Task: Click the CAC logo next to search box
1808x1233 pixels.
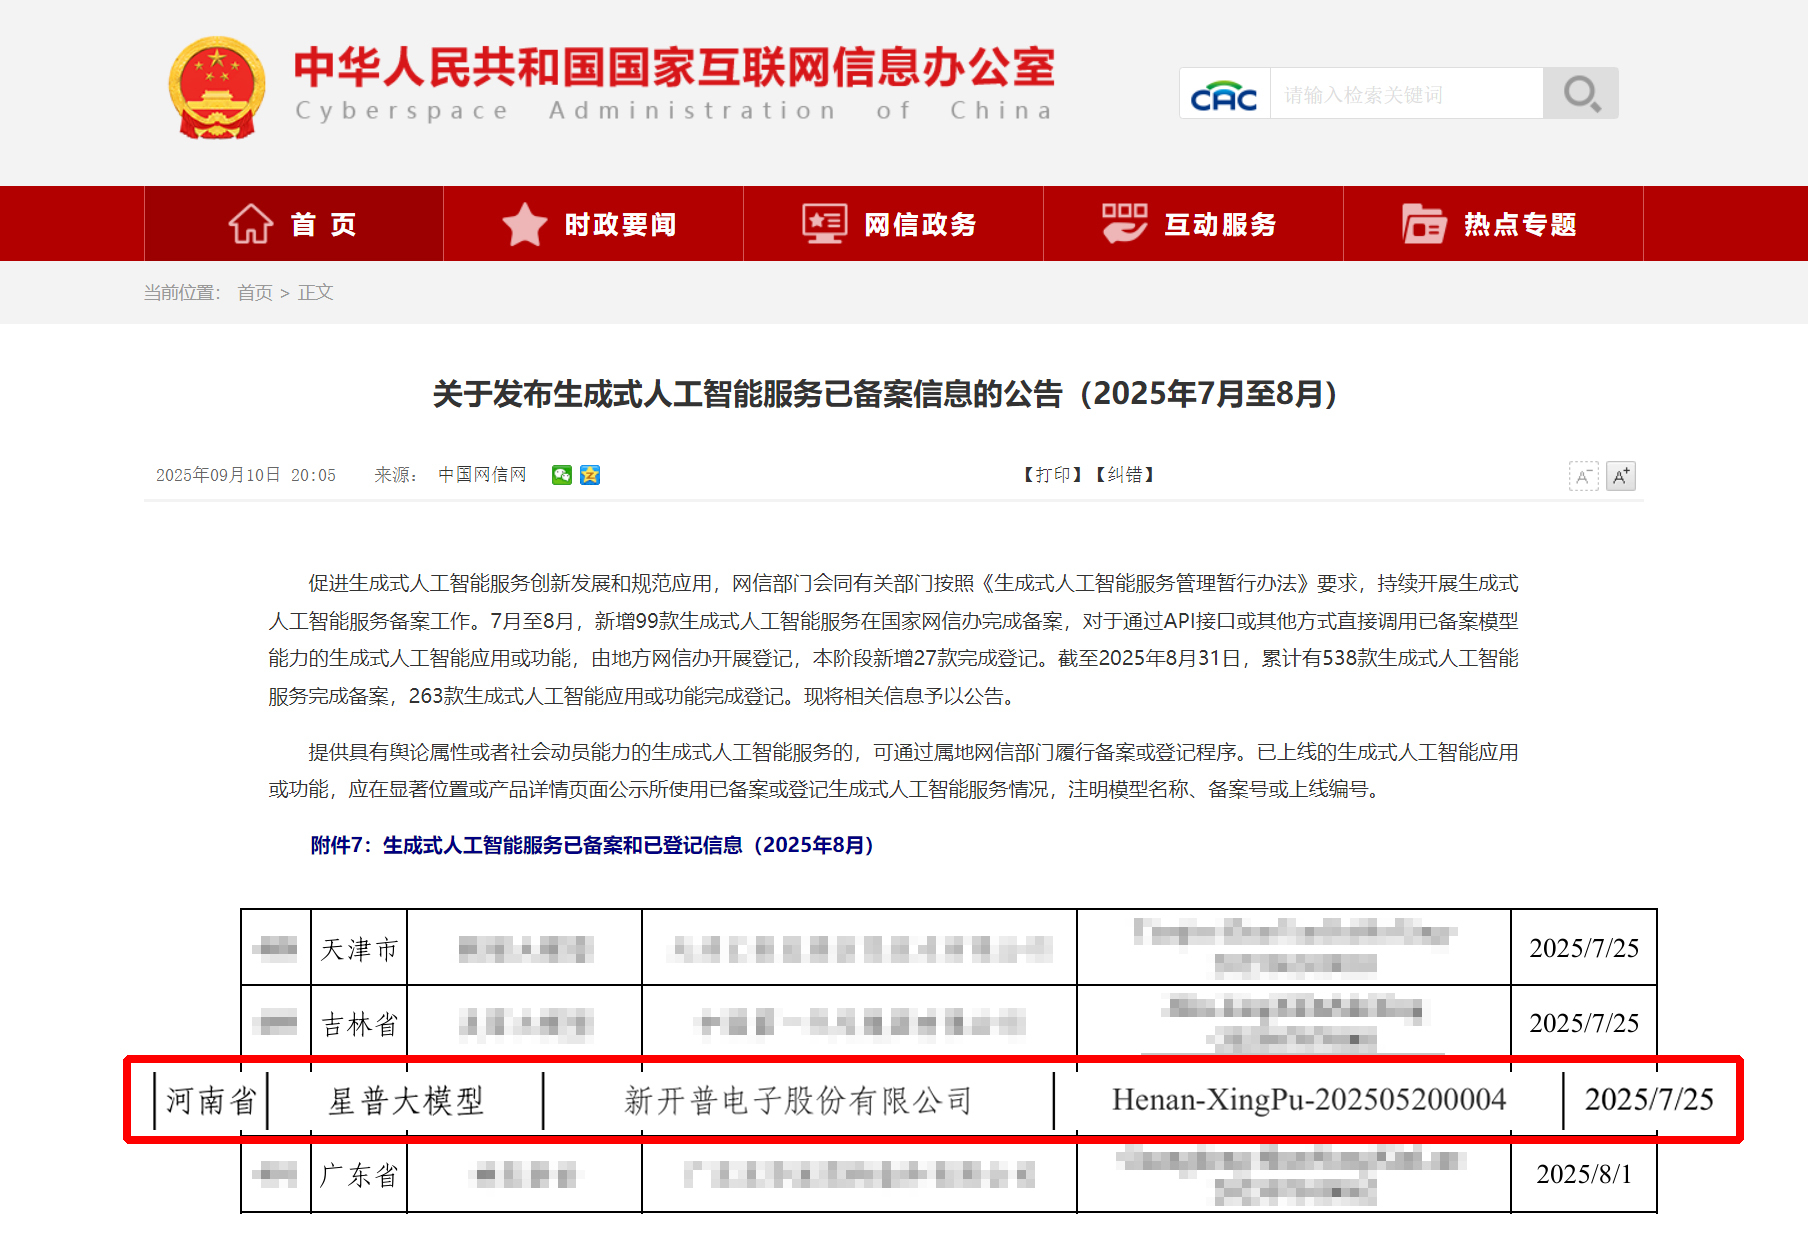Action: click(x=1222, y=92)
